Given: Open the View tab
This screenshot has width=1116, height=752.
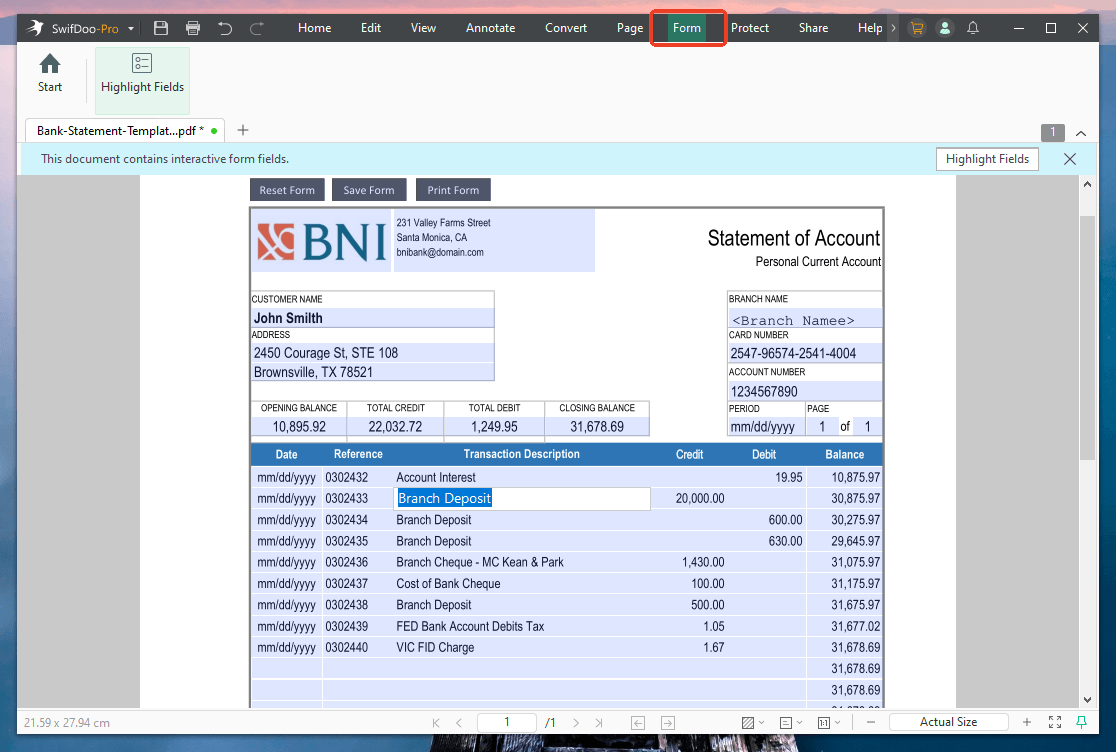Looking at the screenshot, I should pos(423,28).
